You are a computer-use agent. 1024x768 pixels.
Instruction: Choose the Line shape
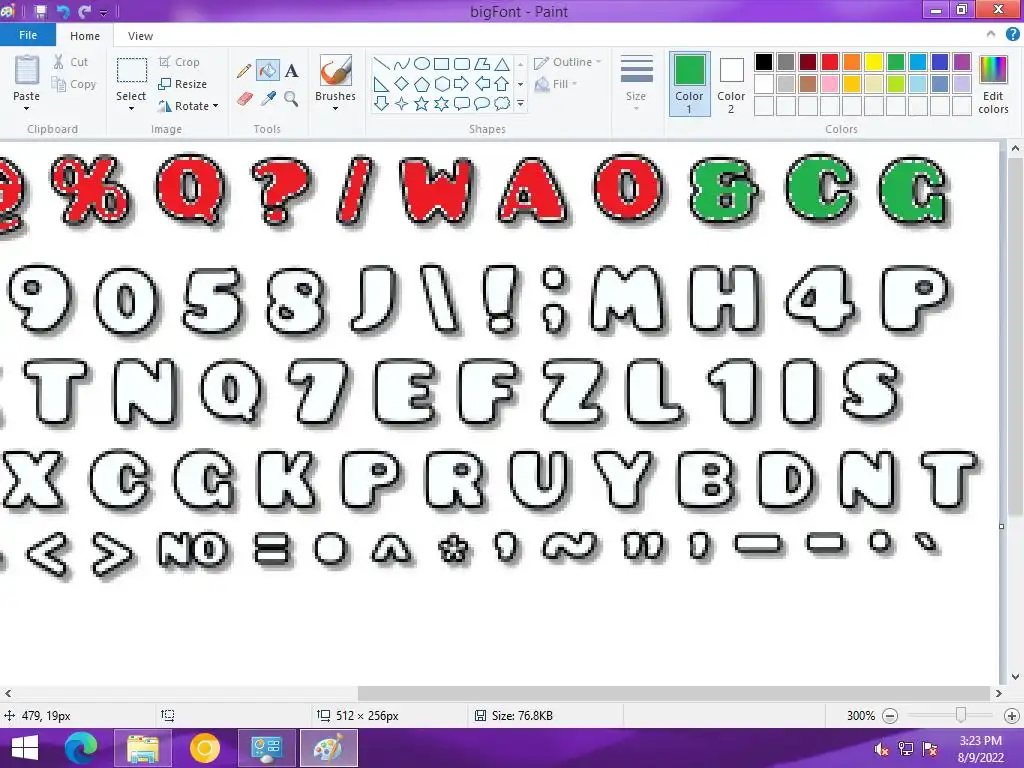381,64
